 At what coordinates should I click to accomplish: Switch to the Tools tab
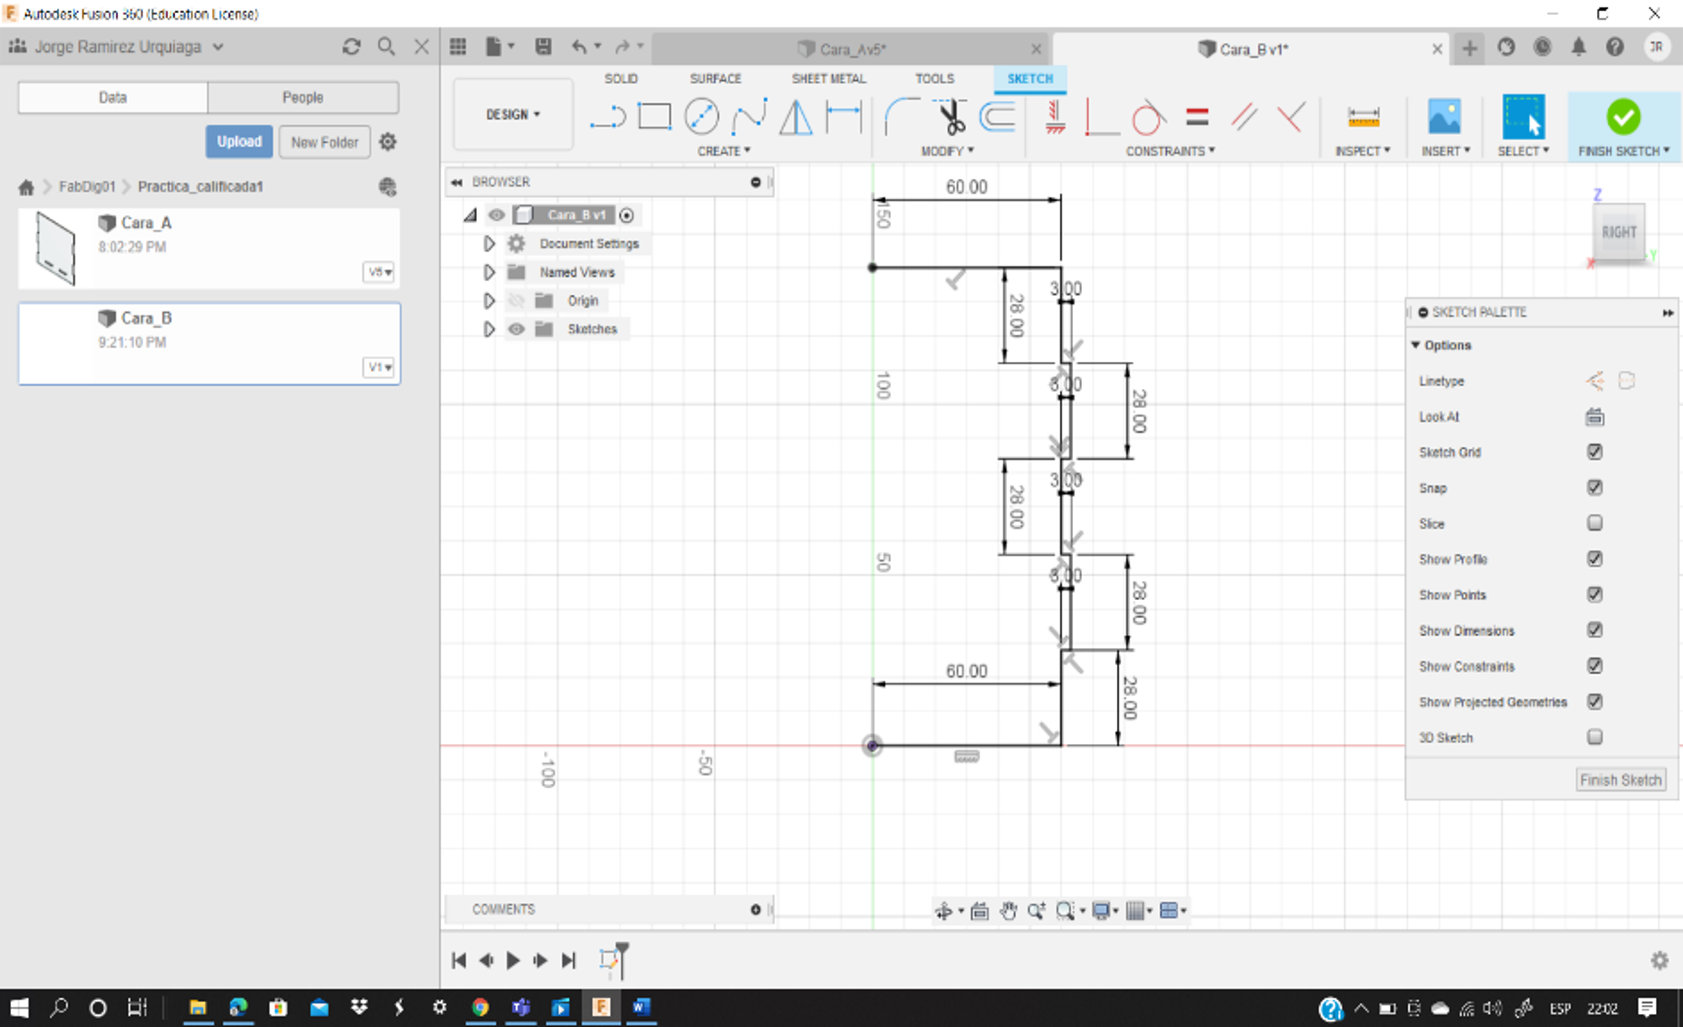pyautogui.click(x=934, y=78)
